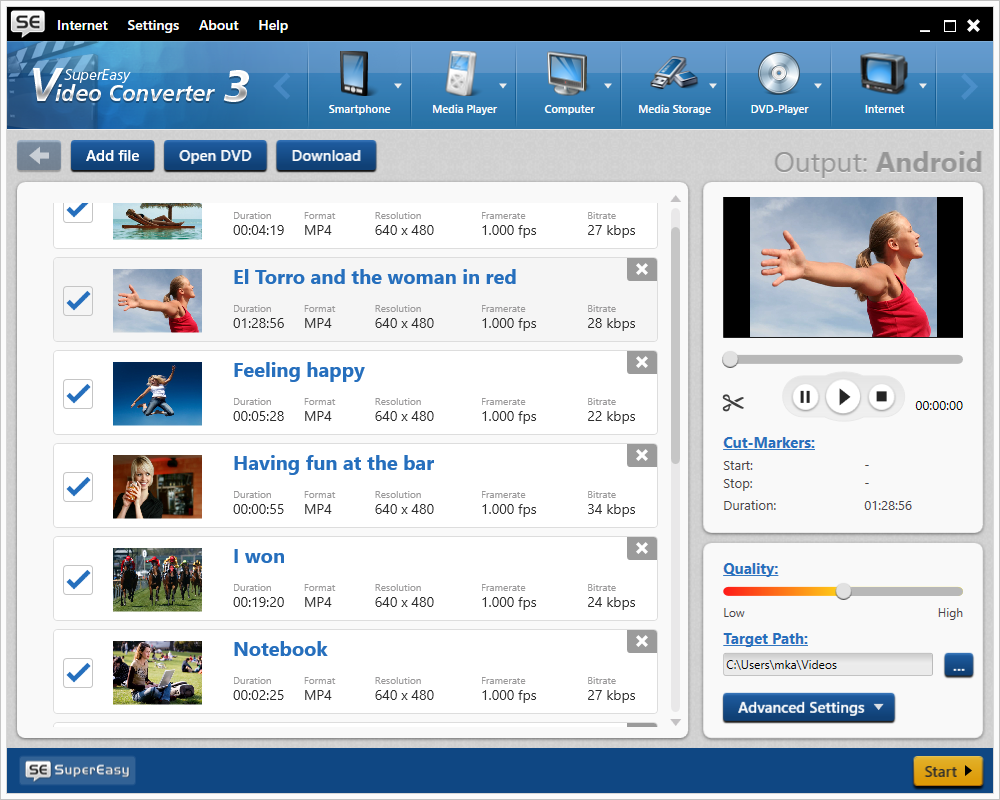This screenshot has width=1000, height=800.
Task: Expand the Computer dropdown arrow
Action: 608,85
